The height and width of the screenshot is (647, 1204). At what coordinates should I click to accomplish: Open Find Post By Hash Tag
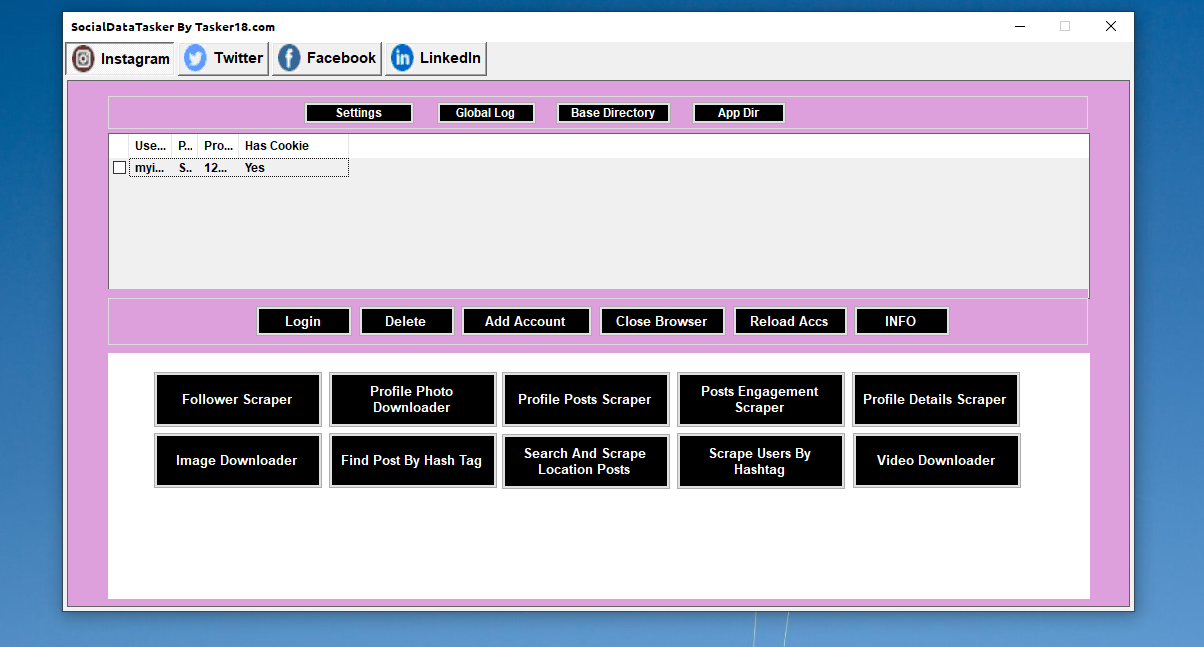pyautogui.click(x=412, y=461)
